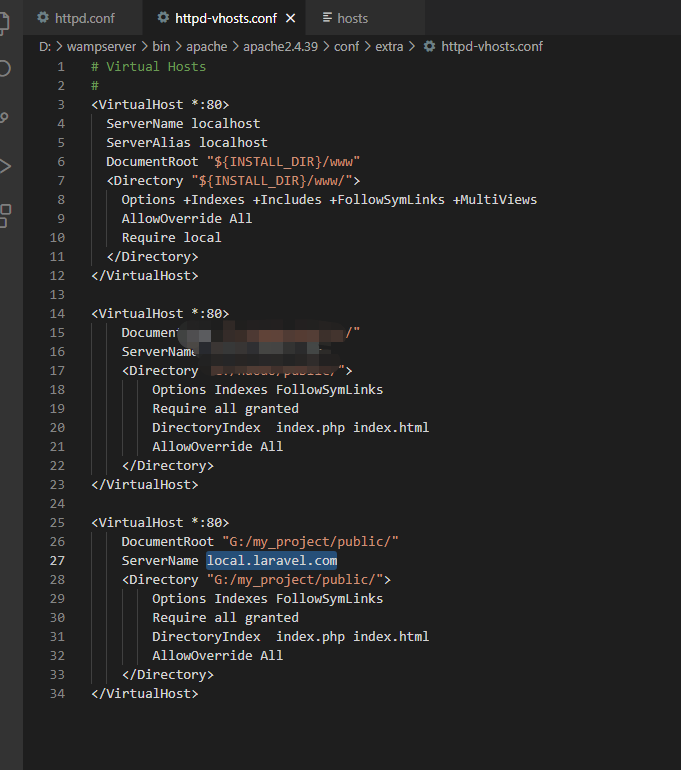Open the Search view in activity bar
681x770 pixels.
5,69
